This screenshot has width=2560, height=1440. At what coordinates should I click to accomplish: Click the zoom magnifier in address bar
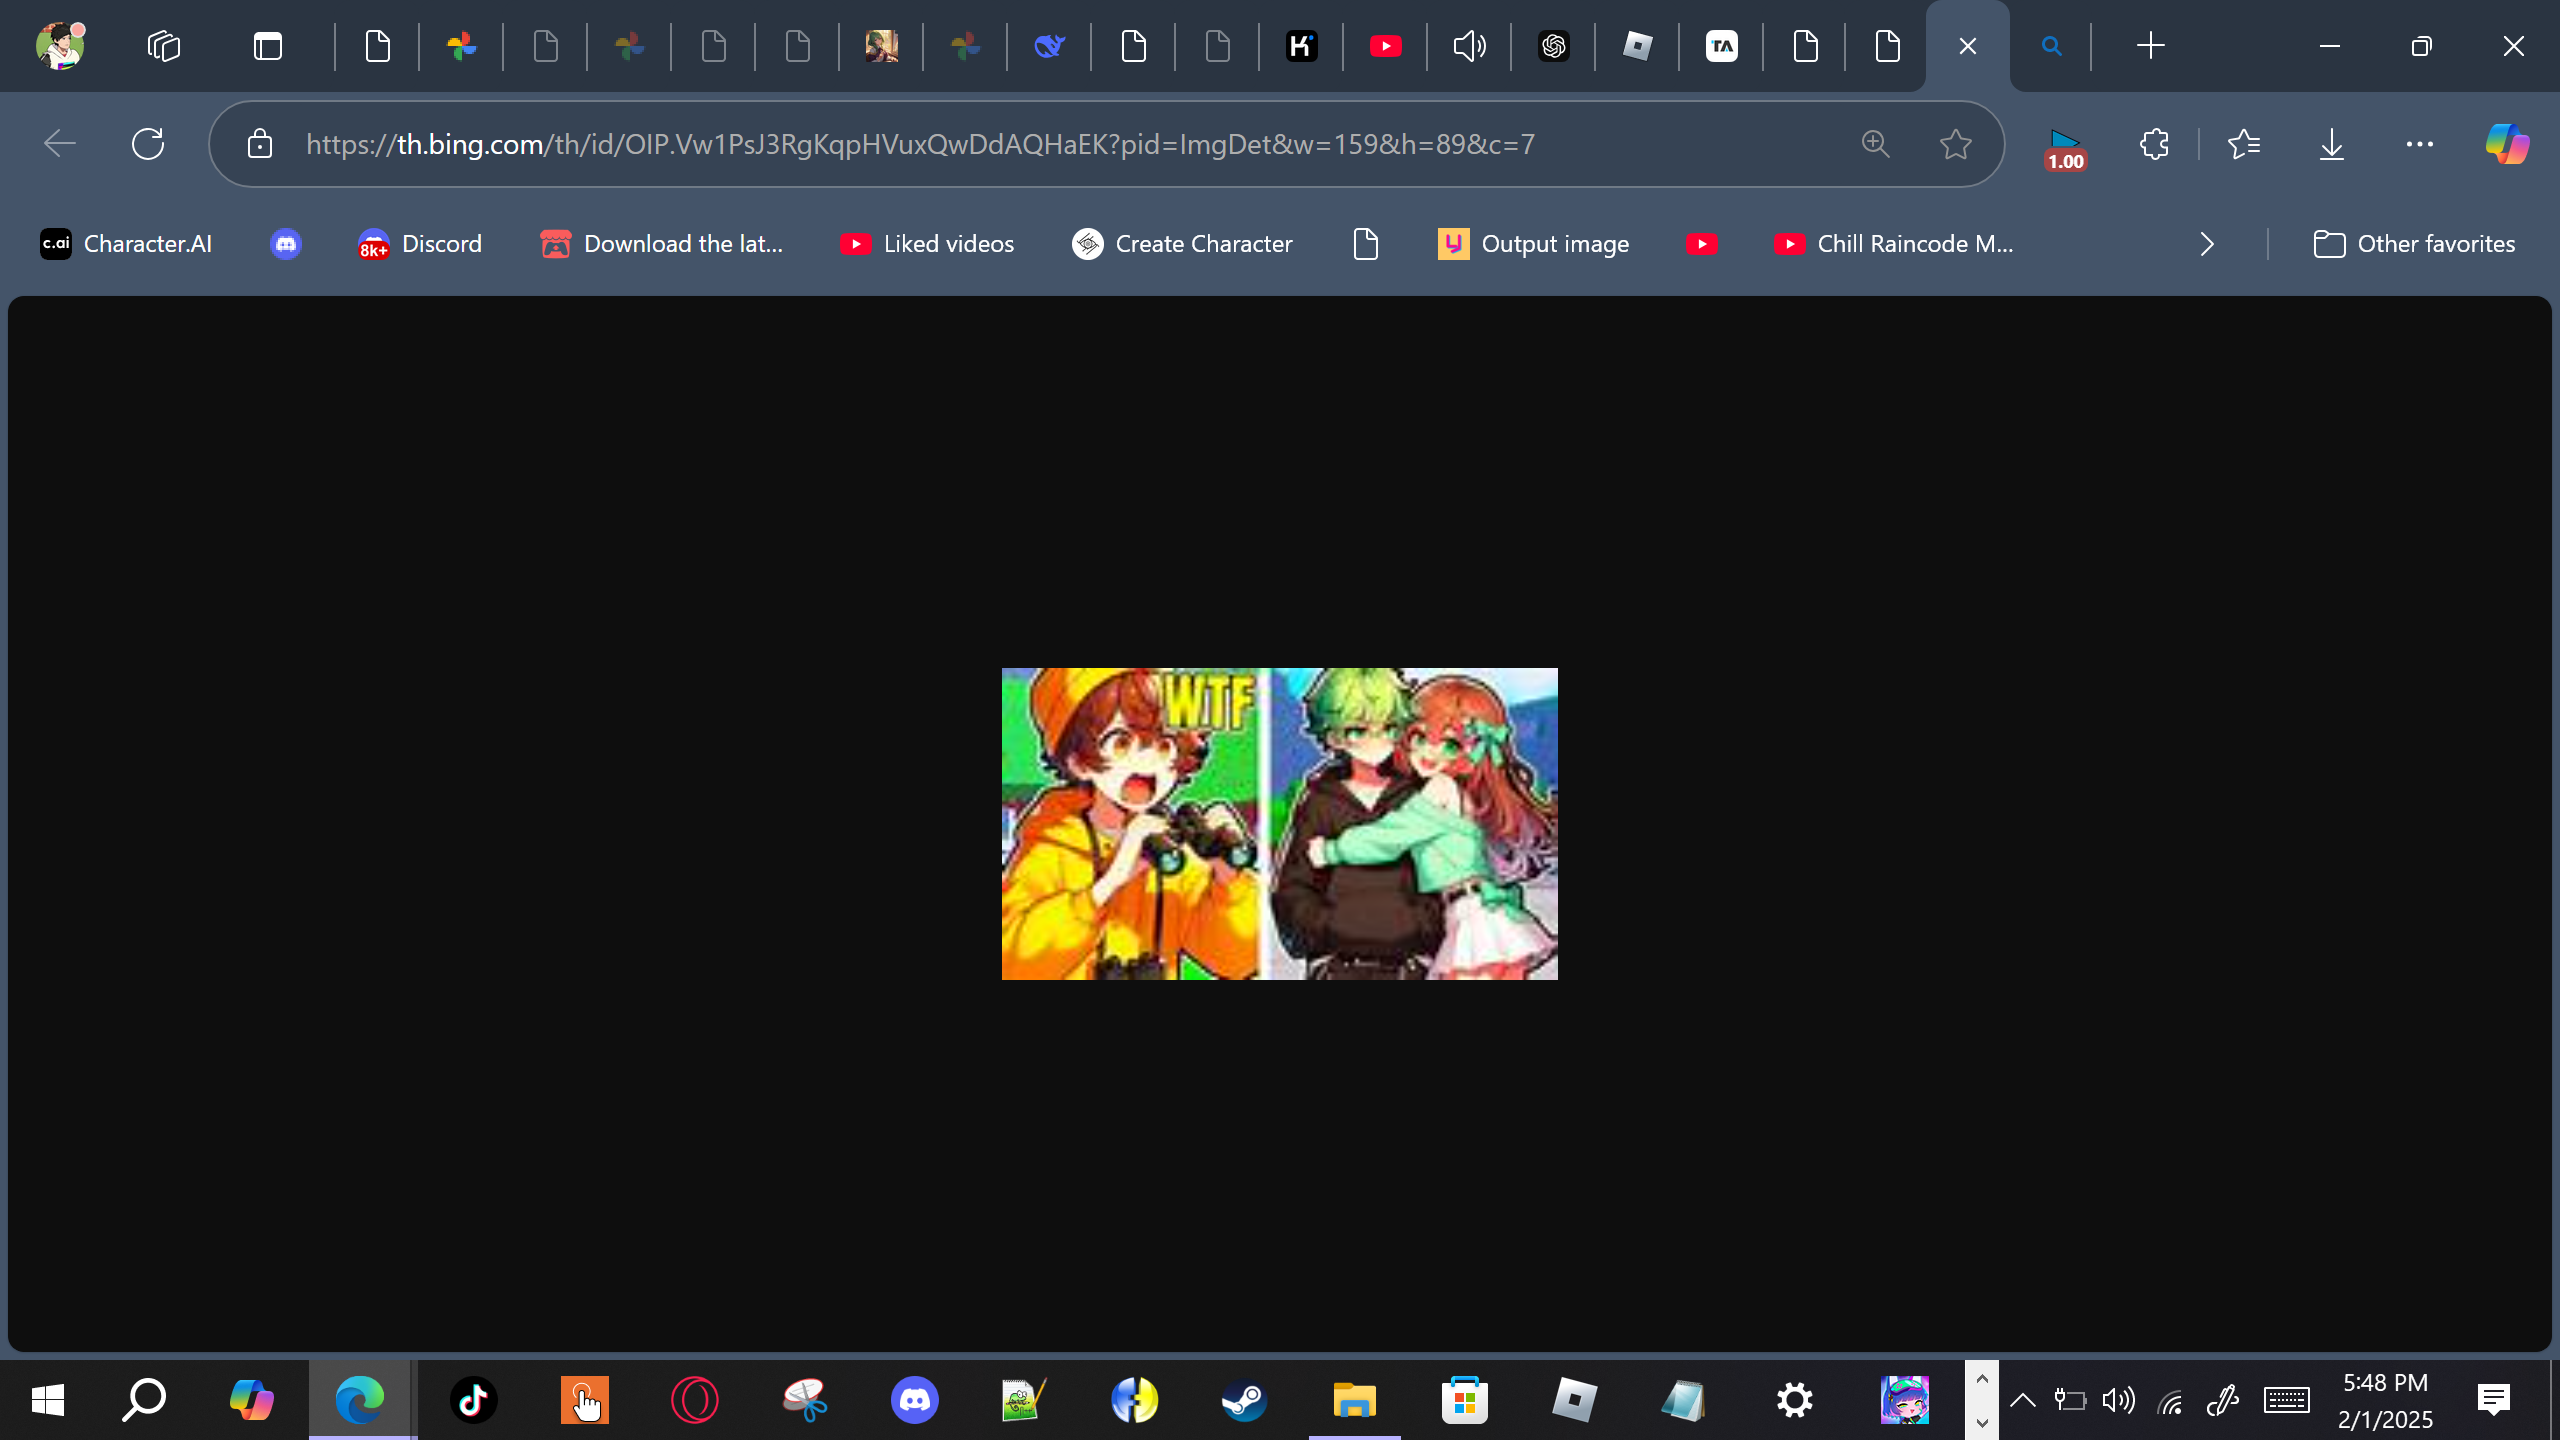tap(1875, 144)
